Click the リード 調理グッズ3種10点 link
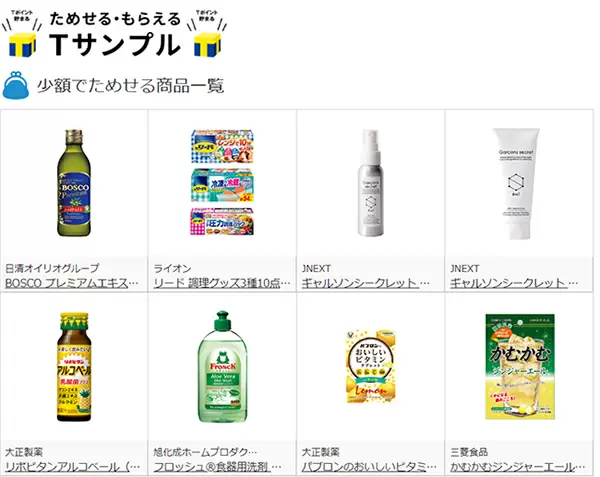The image size is (600, 477). (222, 283)
